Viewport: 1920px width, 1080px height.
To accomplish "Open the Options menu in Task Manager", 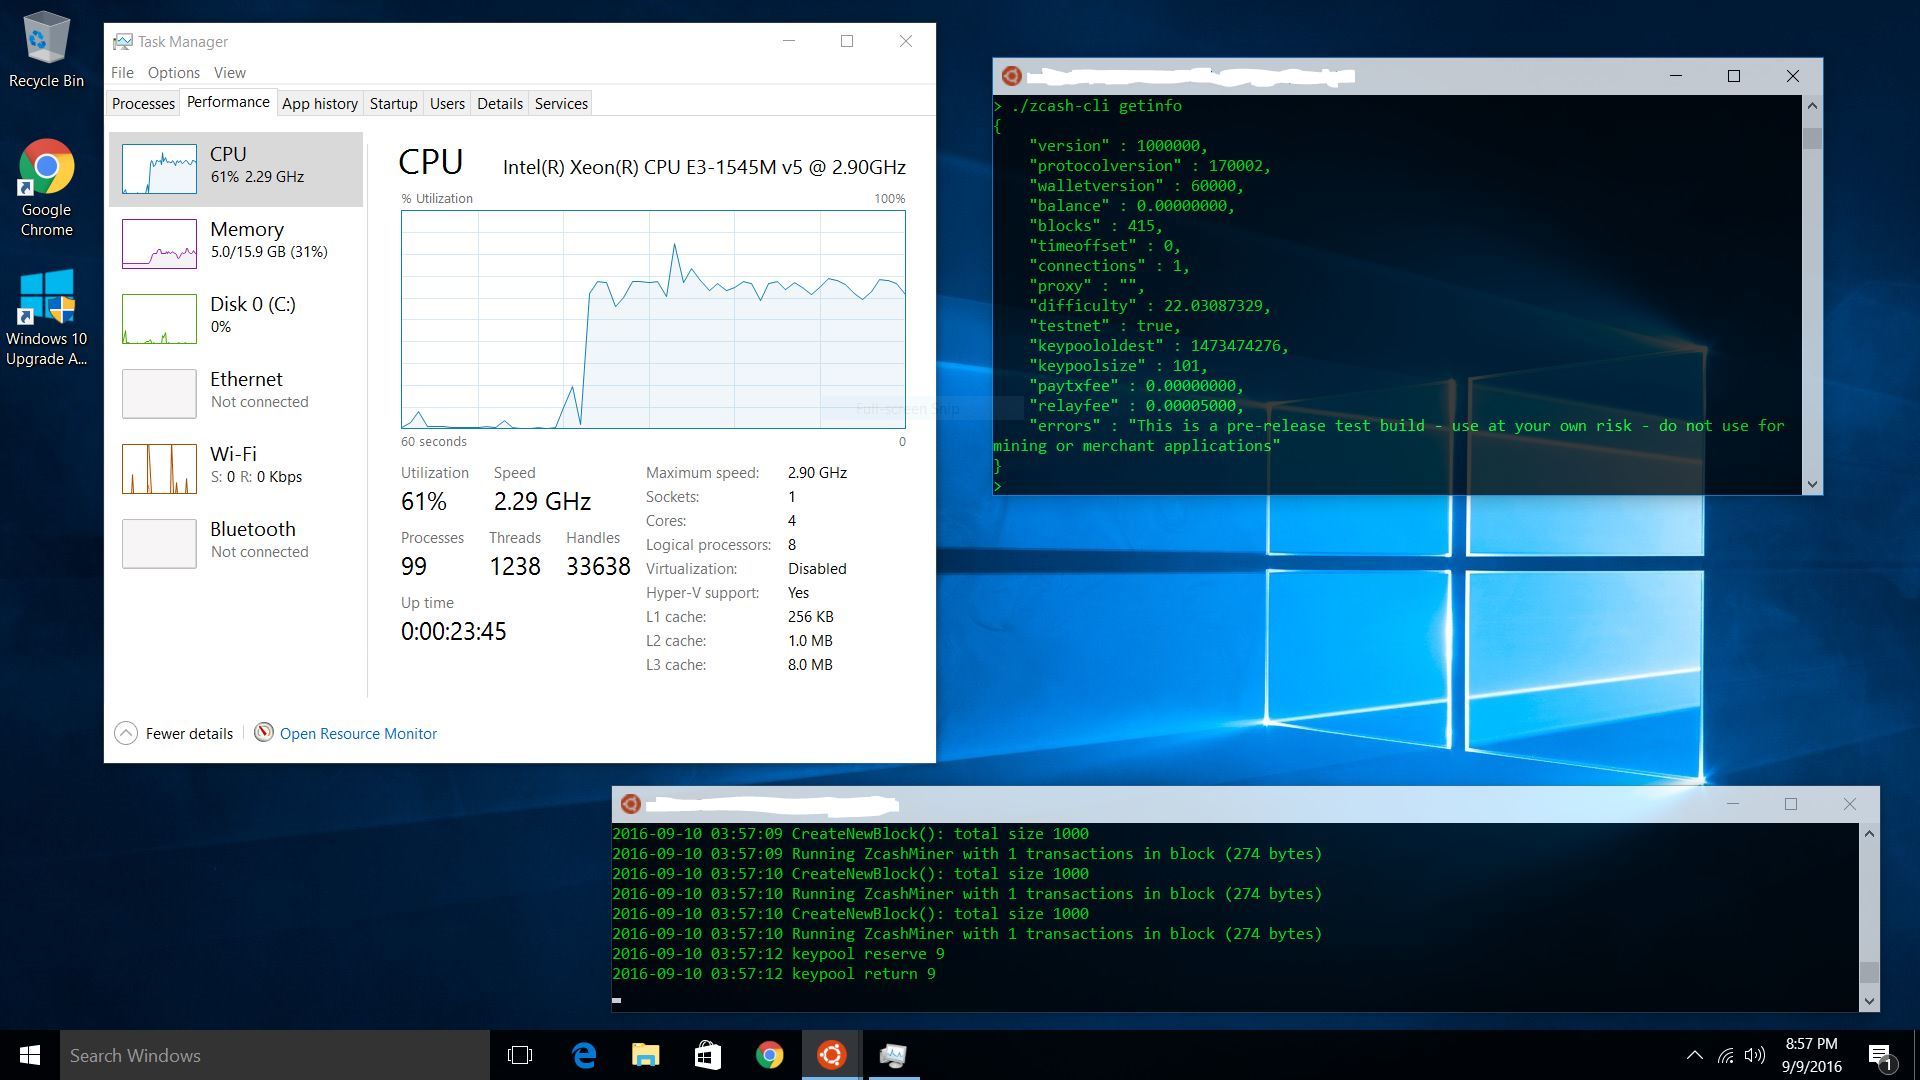I will click(174, 73).
